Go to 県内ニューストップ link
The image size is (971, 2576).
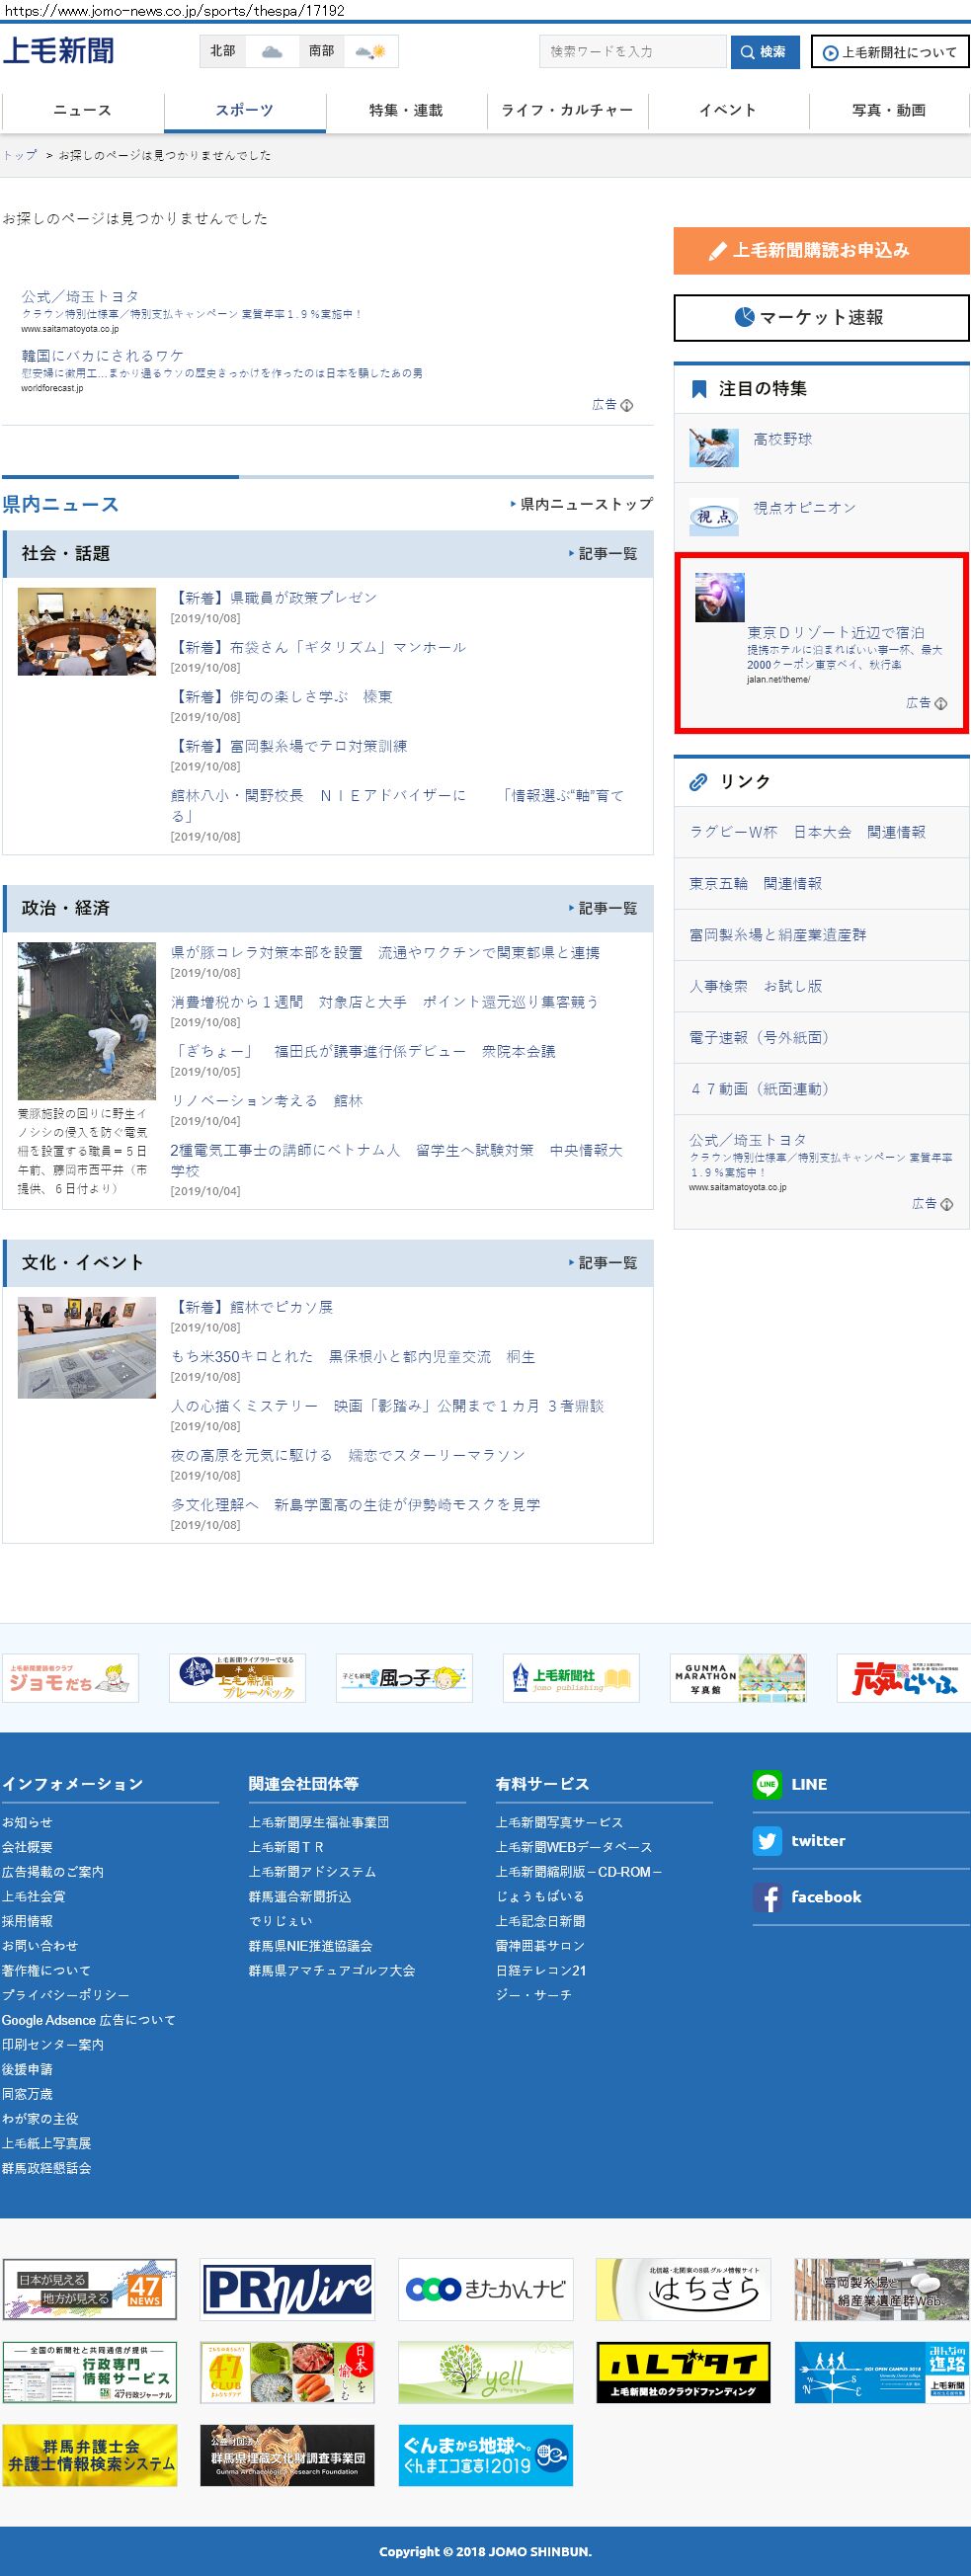[584, 504]
